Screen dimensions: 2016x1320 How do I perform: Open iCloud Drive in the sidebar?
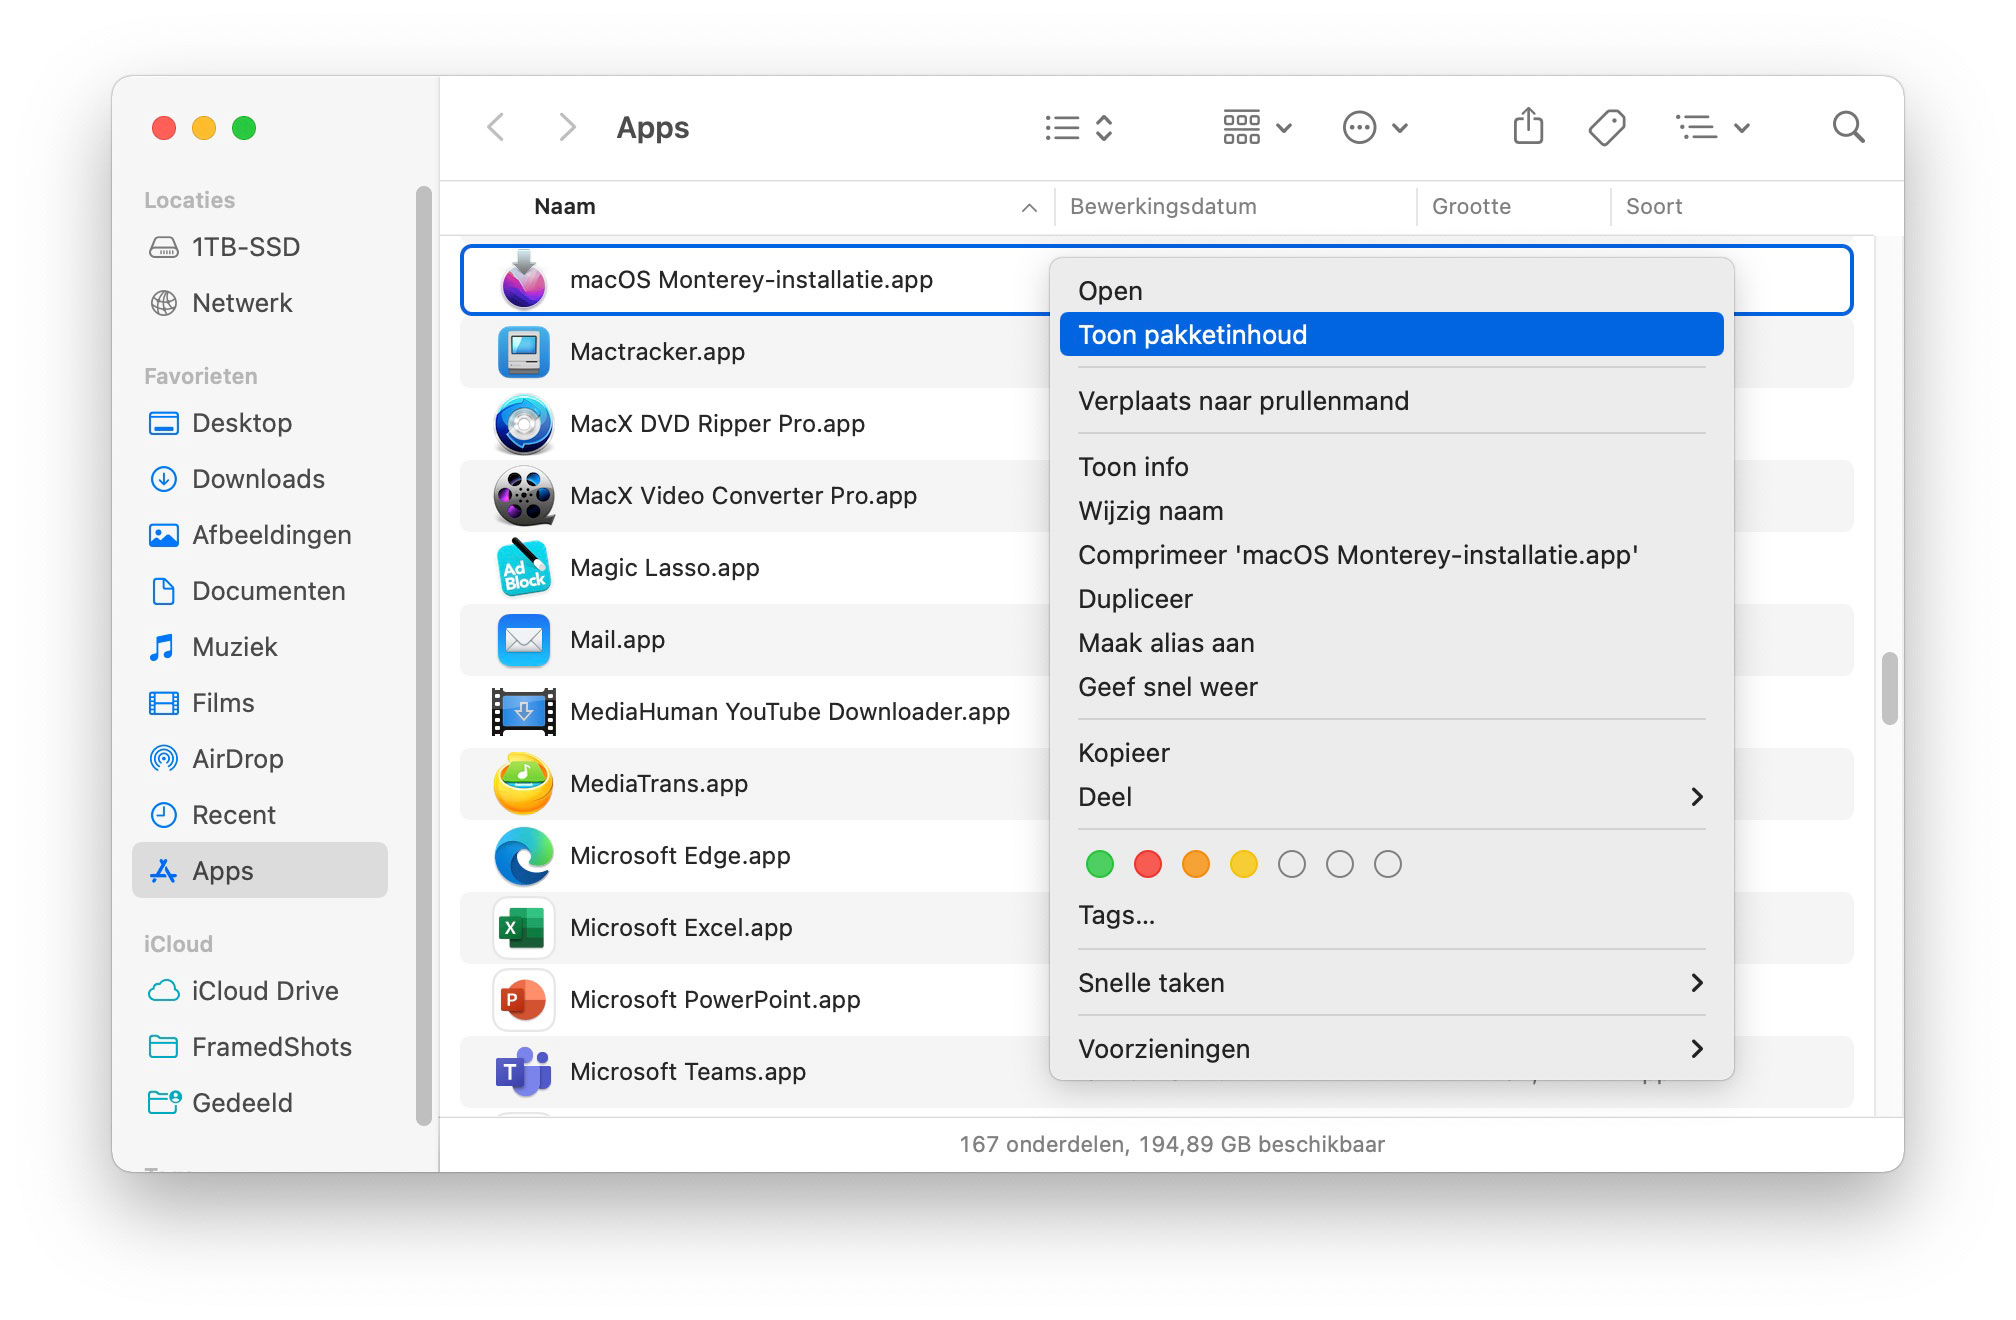[x=260, y=991]
